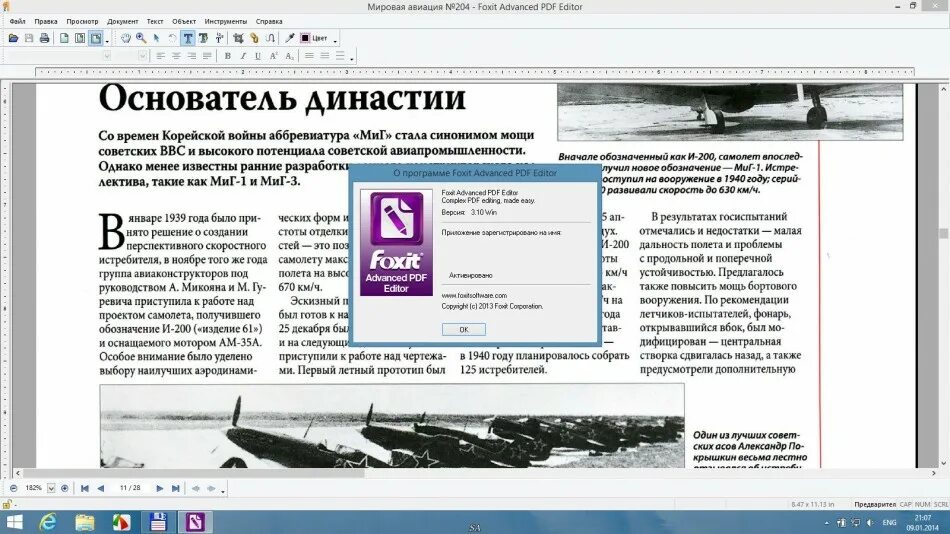Screen dimensions: 950x534
Task: Go to the next page
Action: pos(159,488)
